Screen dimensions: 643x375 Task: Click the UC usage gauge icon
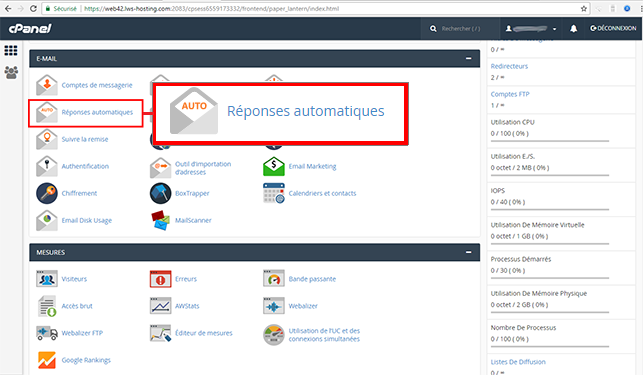click(274, 335)
